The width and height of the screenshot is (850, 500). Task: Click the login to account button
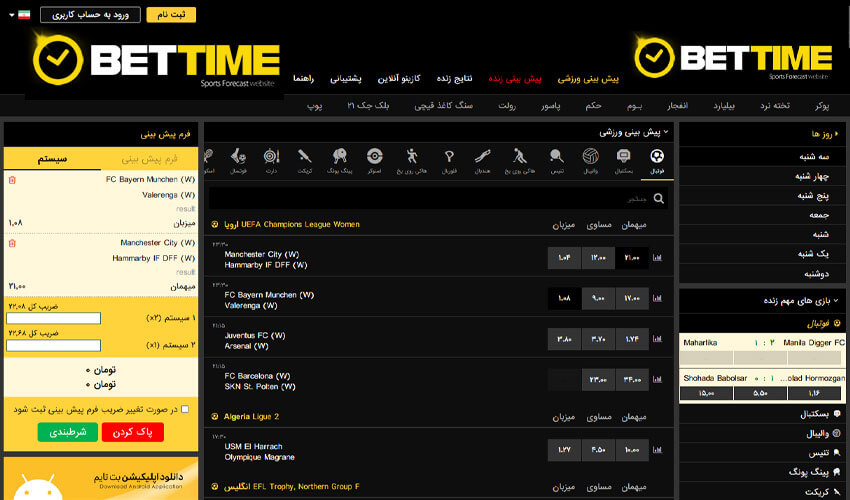coord(90,15)
